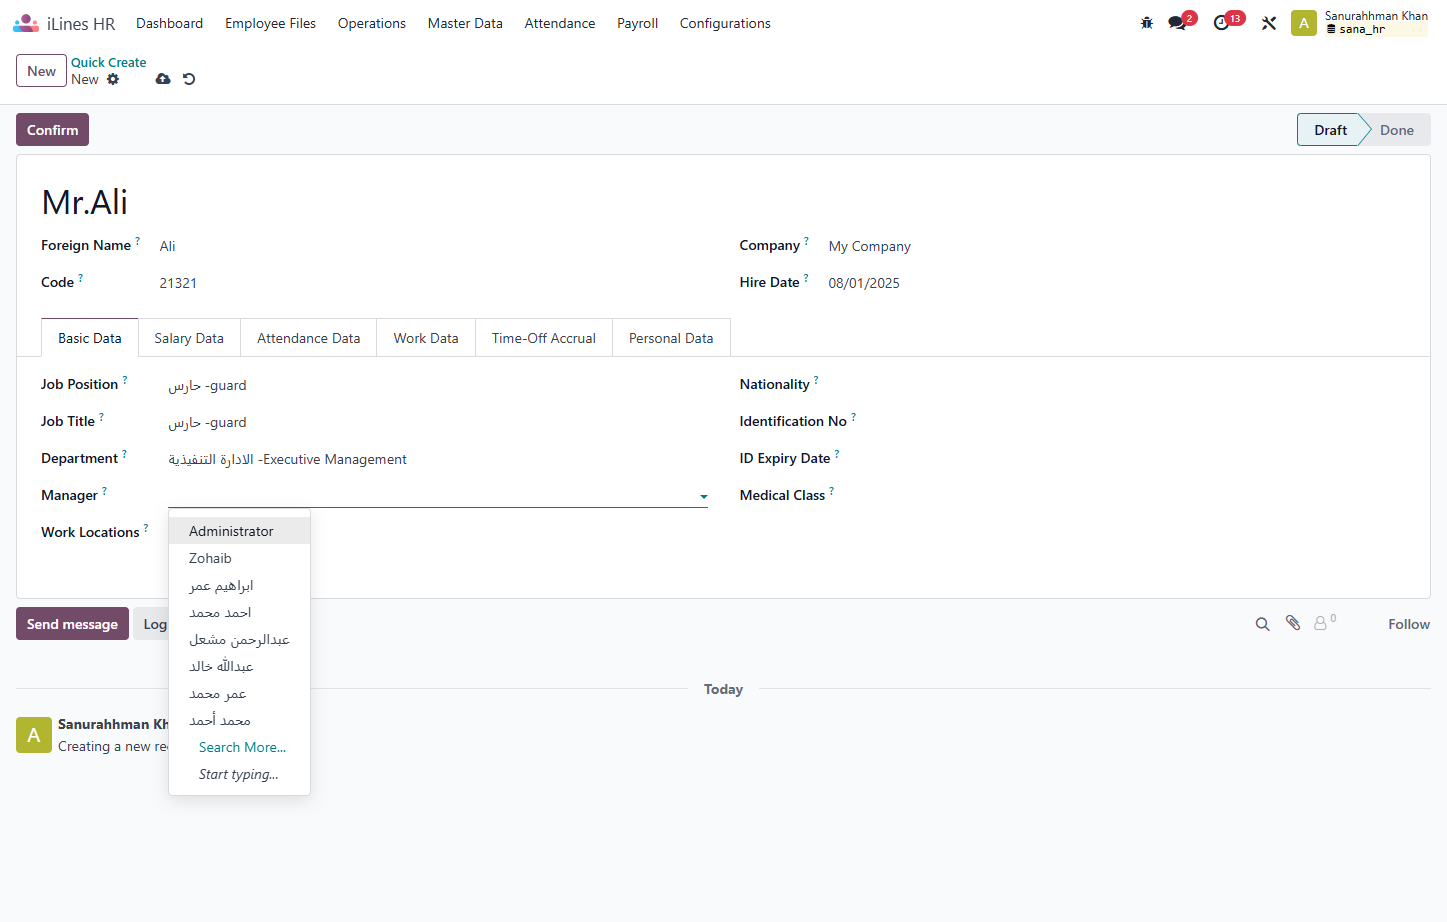Viewport: 1447px width, 922px height.
Task: Click the Search More... link
Action: coord(242,747)
